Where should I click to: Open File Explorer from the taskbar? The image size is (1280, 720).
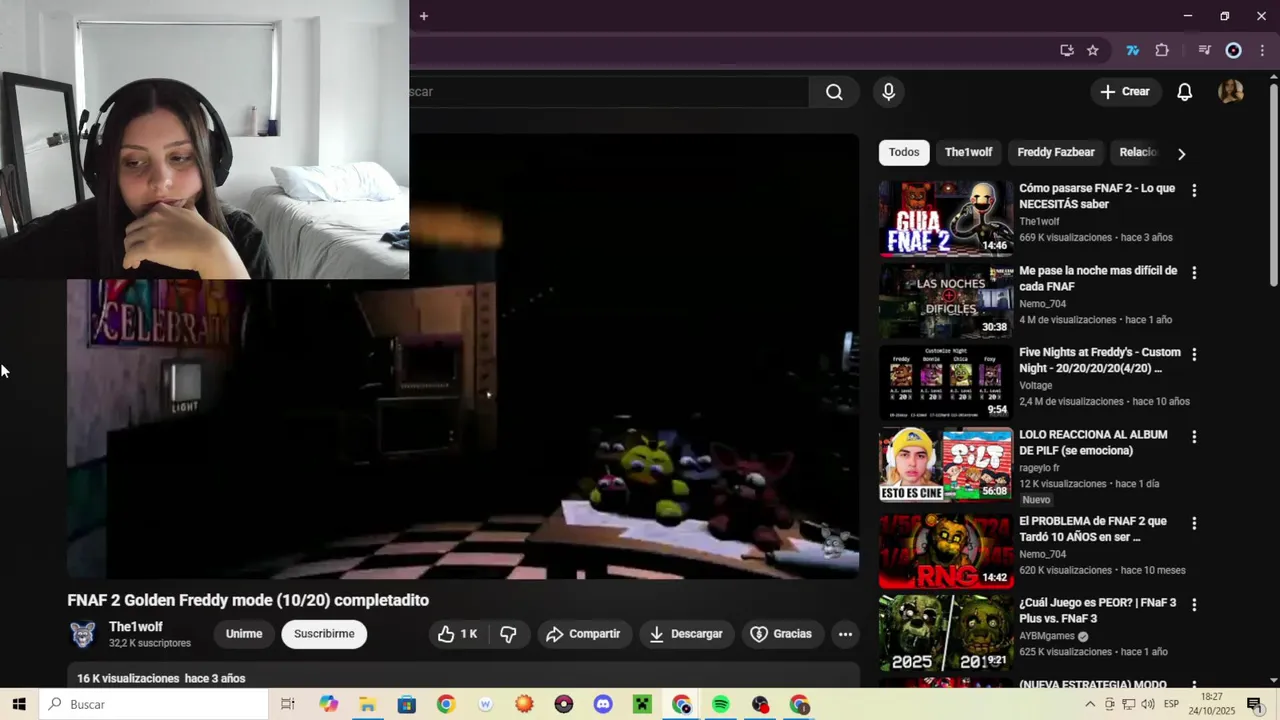(x=367, y=704)
